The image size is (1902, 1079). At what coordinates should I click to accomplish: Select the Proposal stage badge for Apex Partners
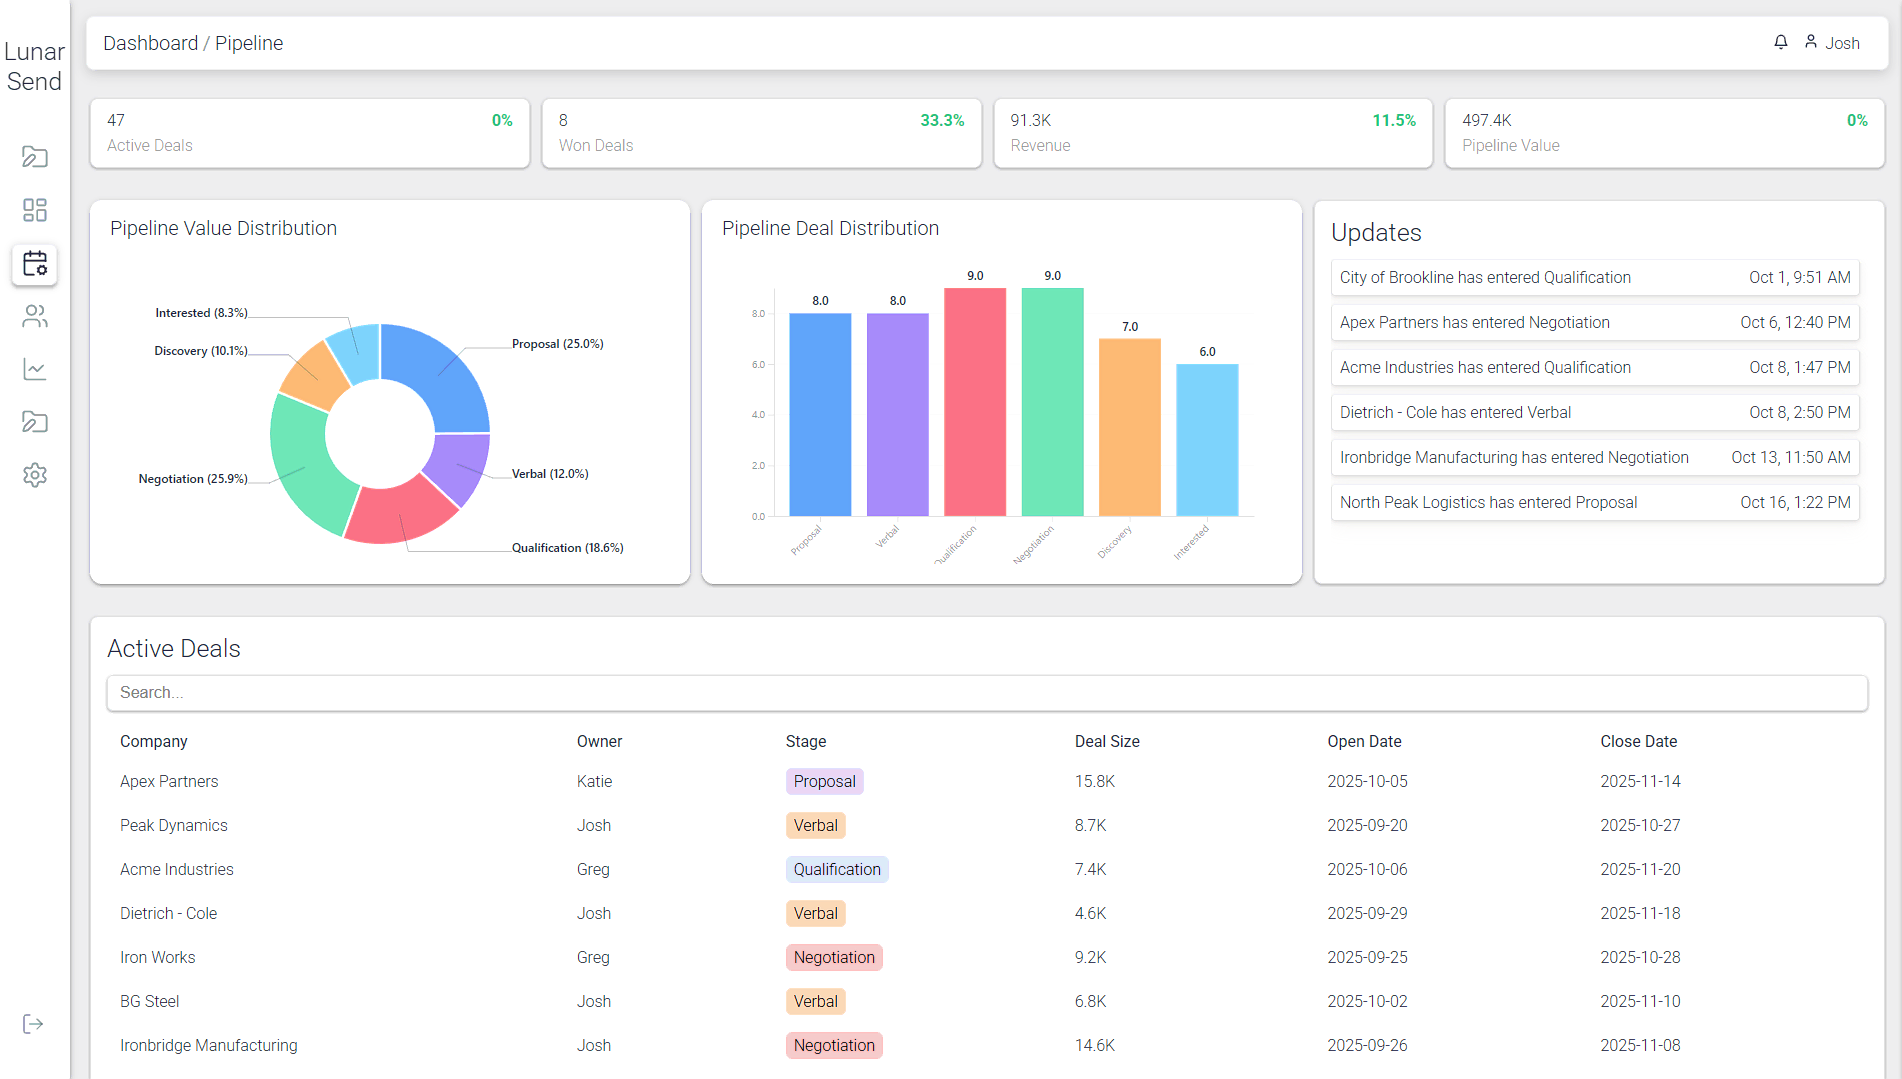[824, 781]
